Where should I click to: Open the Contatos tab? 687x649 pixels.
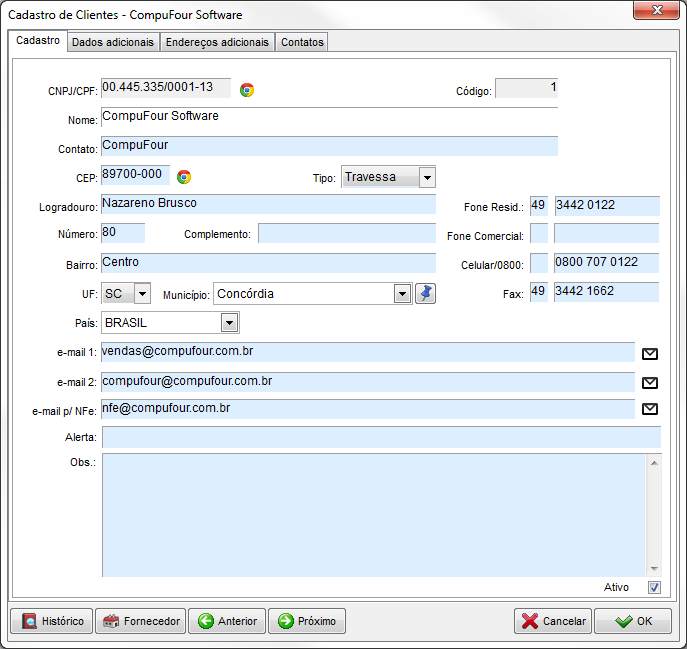click(x=301, y=42)
